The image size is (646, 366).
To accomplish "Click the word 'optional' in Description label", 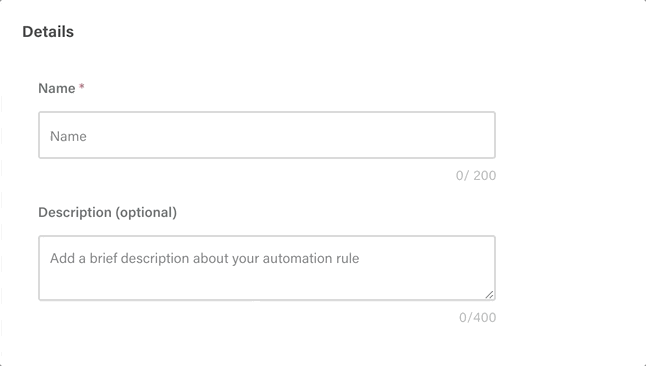I will [146, 212].
